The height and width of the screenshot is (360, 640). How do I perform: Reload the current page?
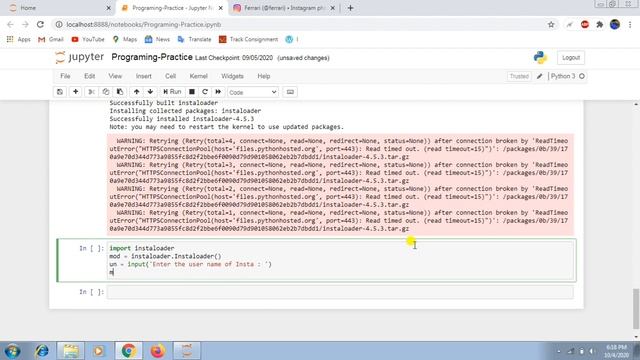(40, 24)
